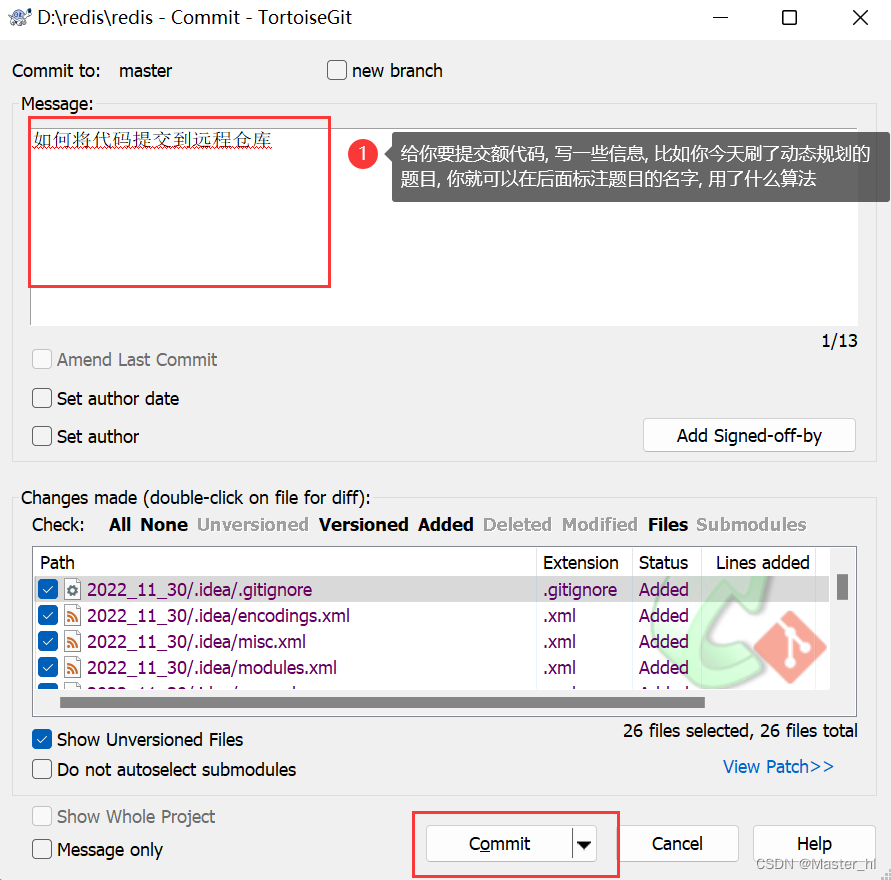The width and height of the screenshot is (891, 880).
Task: Click the xml file icon beside encodings.xml
Action: pos(72,616)
